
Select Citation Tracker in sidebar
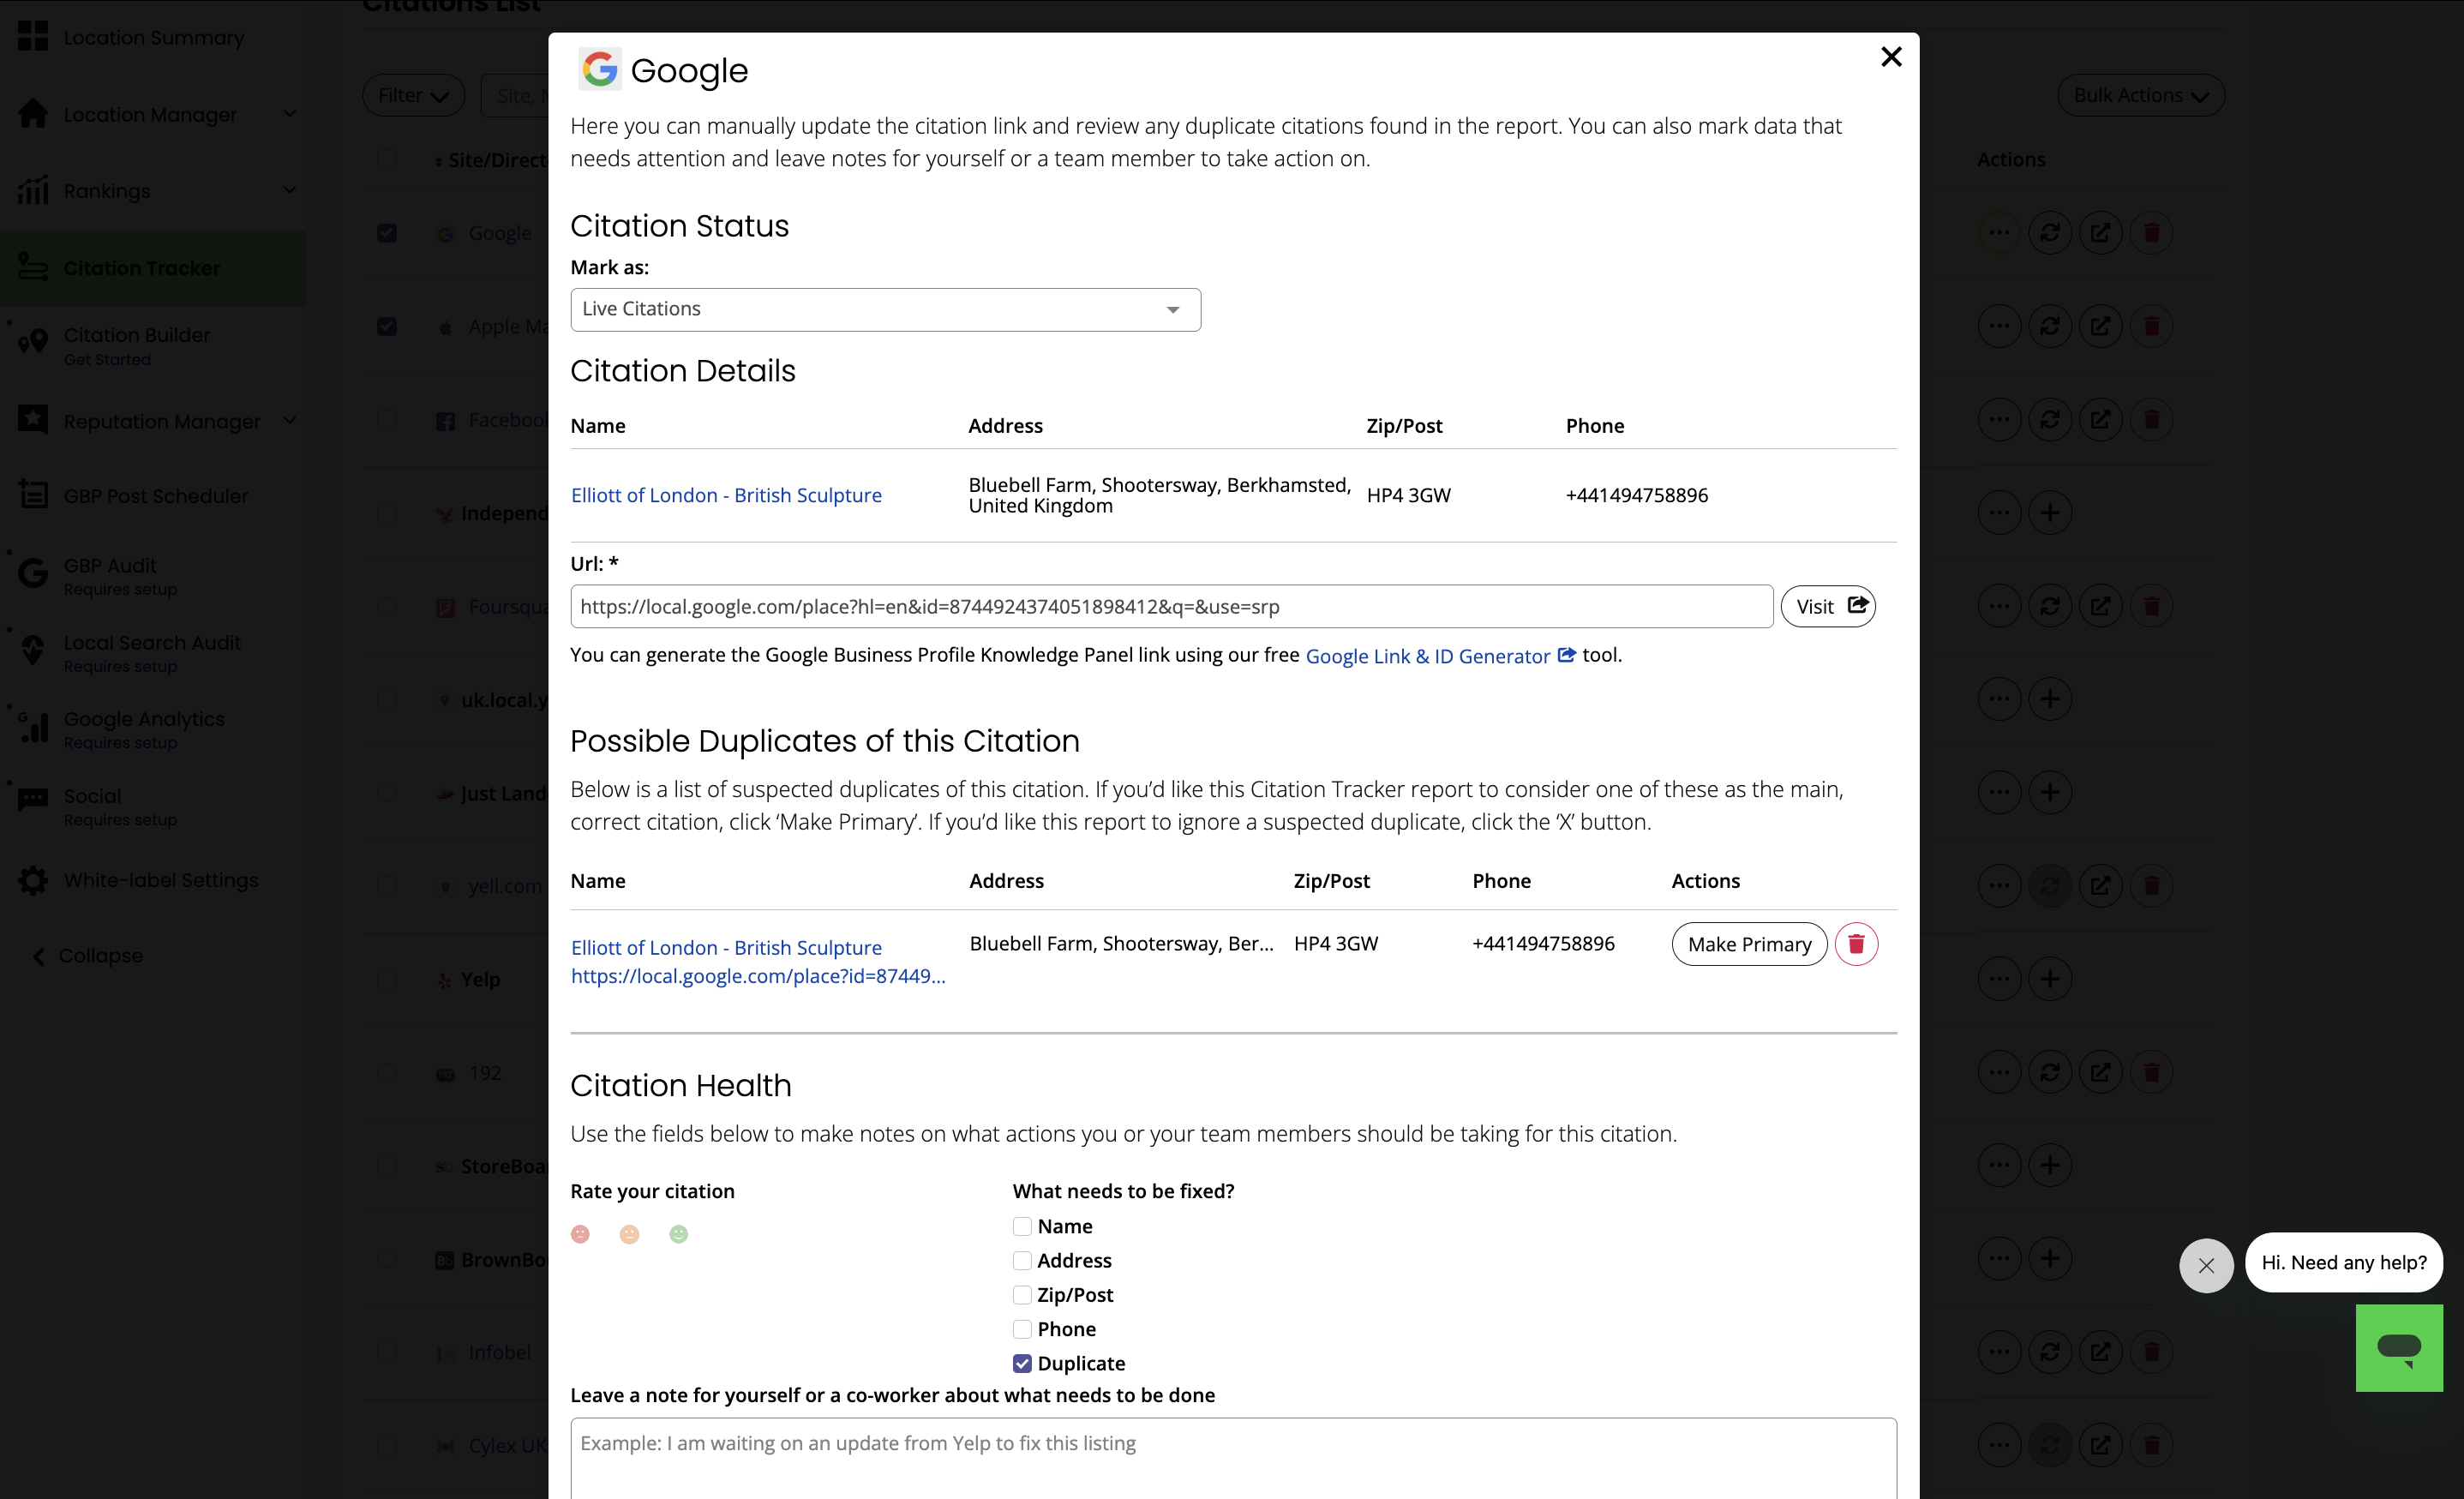(153, 268)
